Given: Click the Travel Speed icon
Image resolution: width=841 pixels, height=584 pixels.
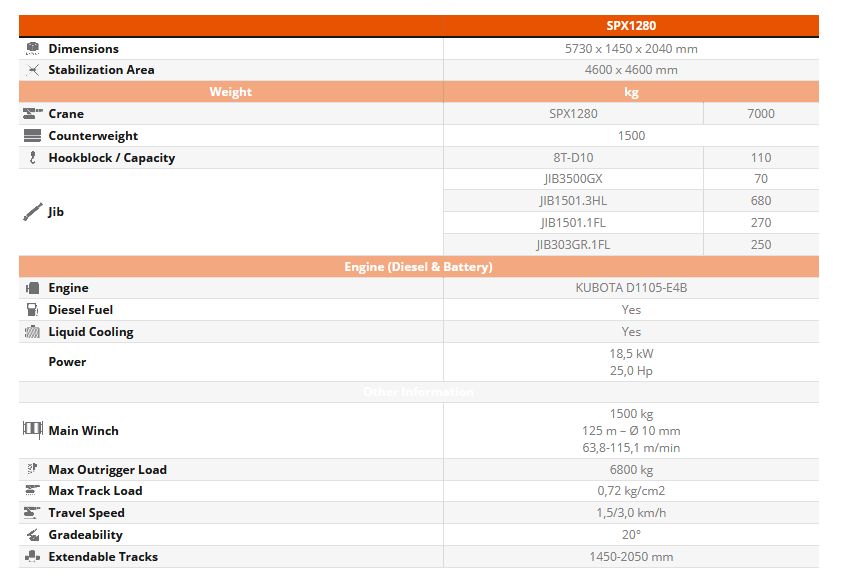Looking at the screenshot, I should pos(32,513).
